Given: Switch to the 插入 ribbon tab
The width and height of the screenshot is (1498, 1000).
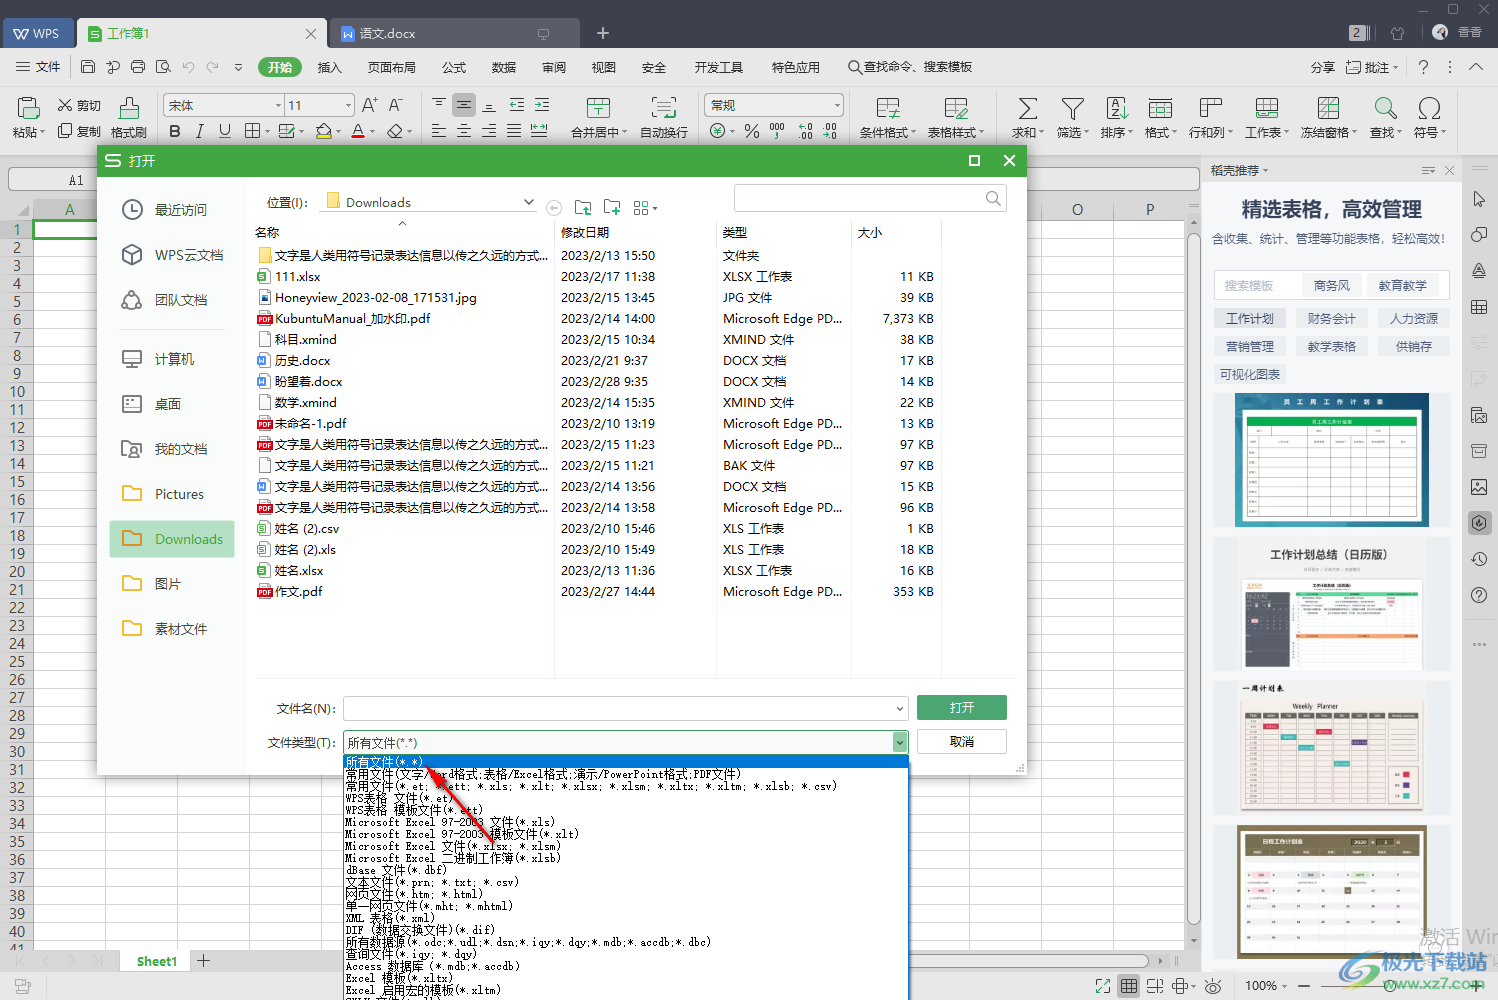Looking at the screenshot, I should pos(329,67).
